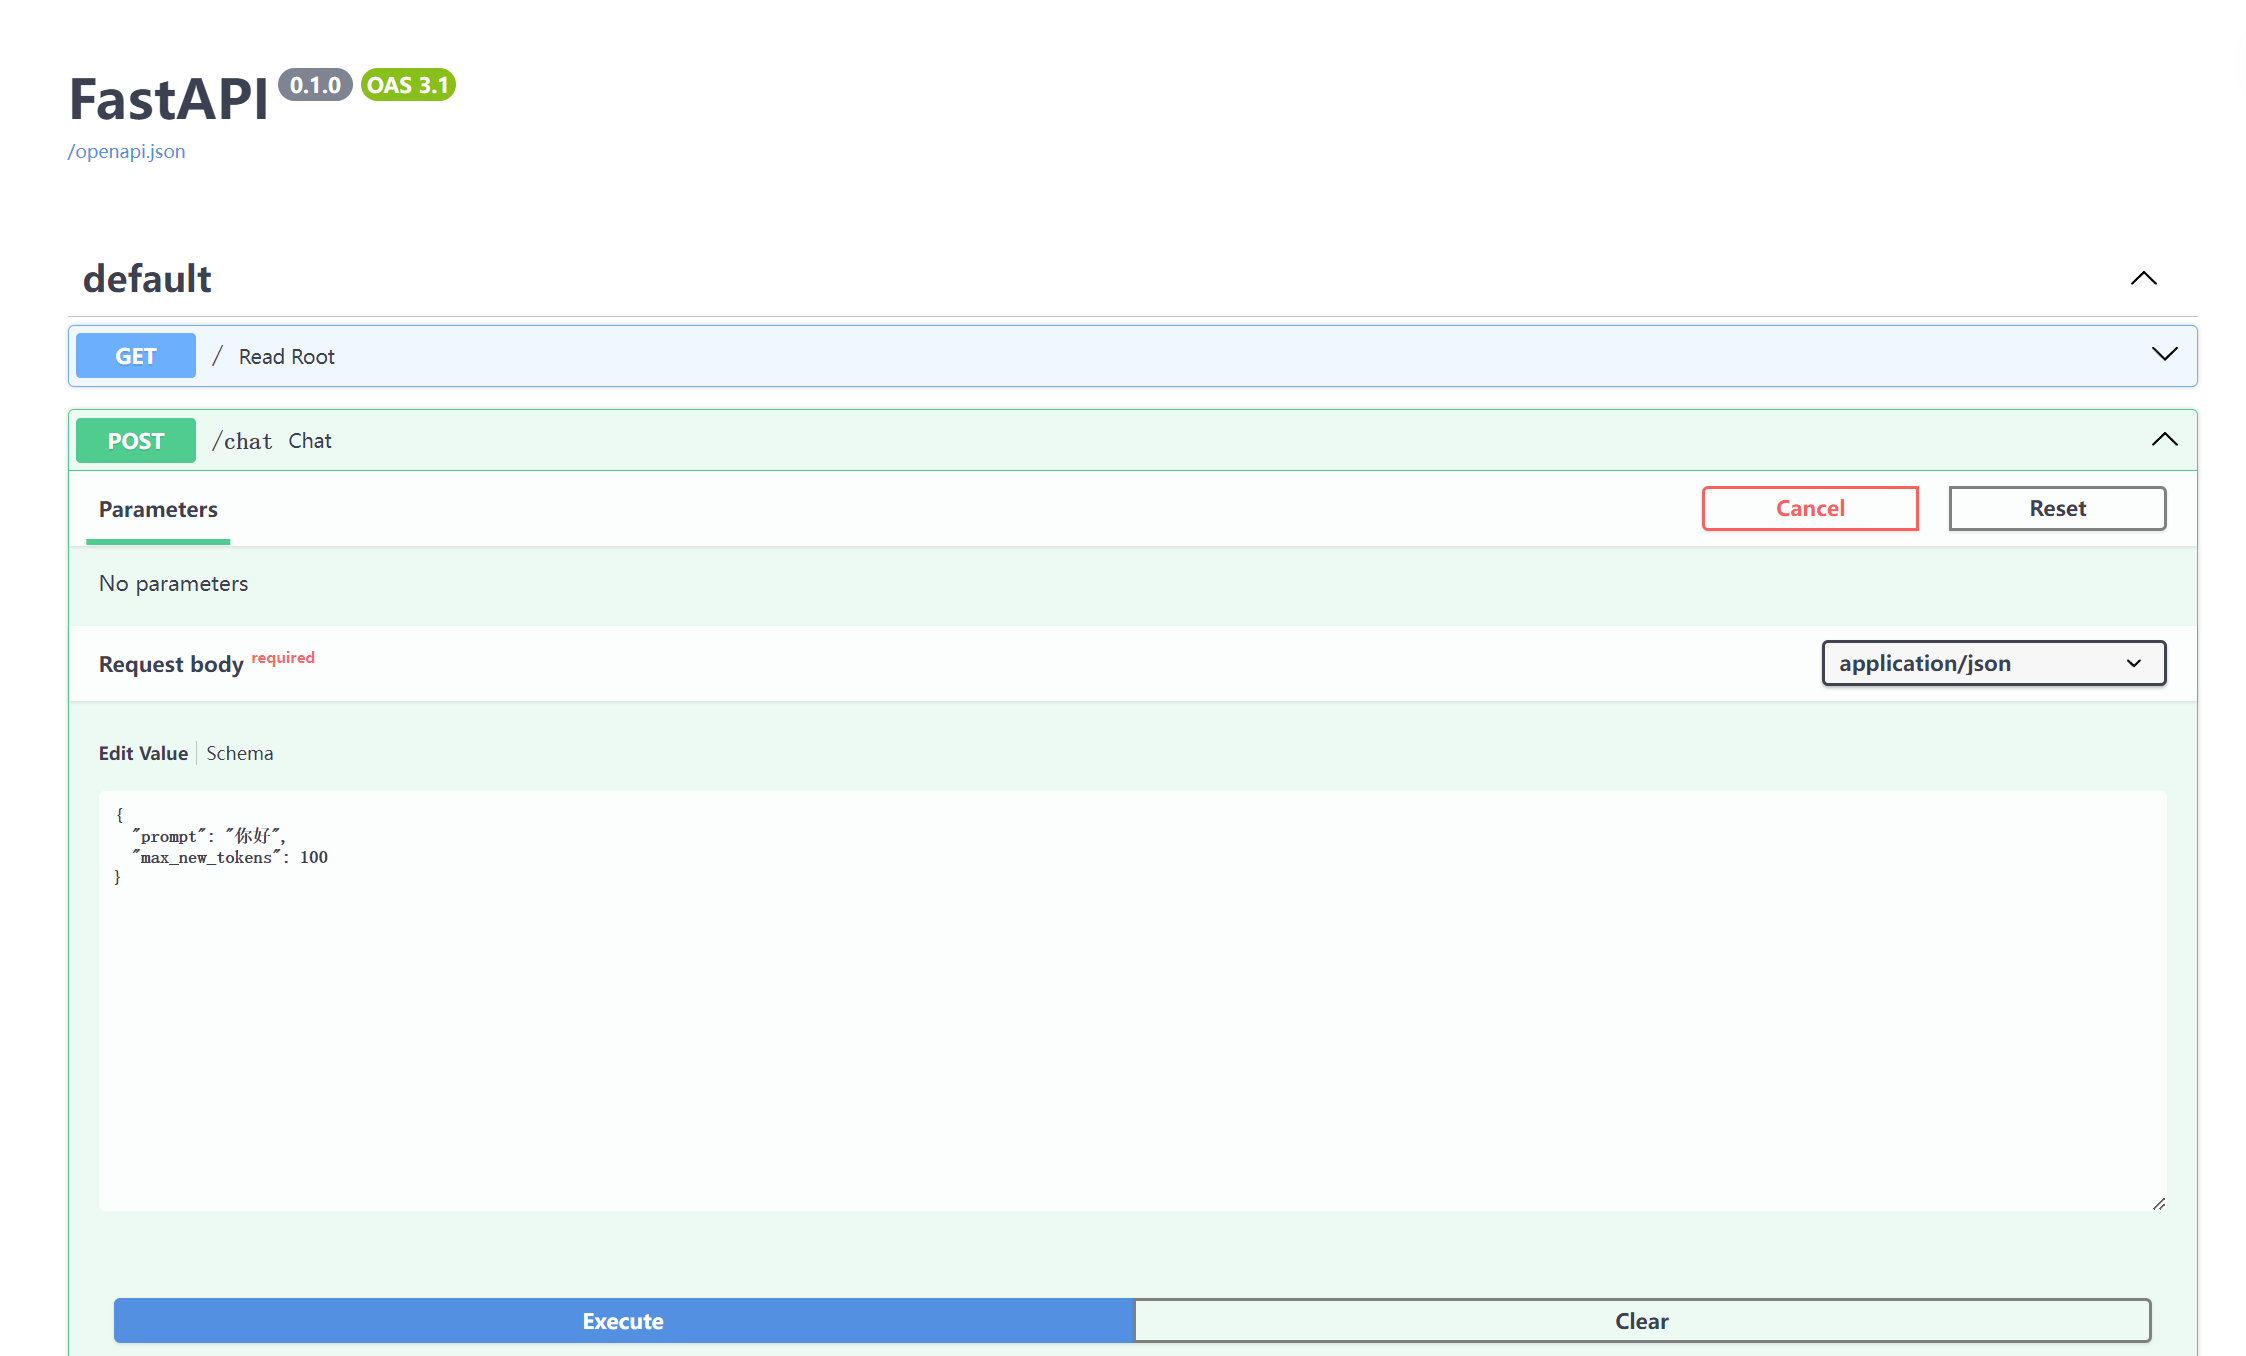Click the default section title
2246x1356 pixels.
pyautogui.click(x=147, y=278)
